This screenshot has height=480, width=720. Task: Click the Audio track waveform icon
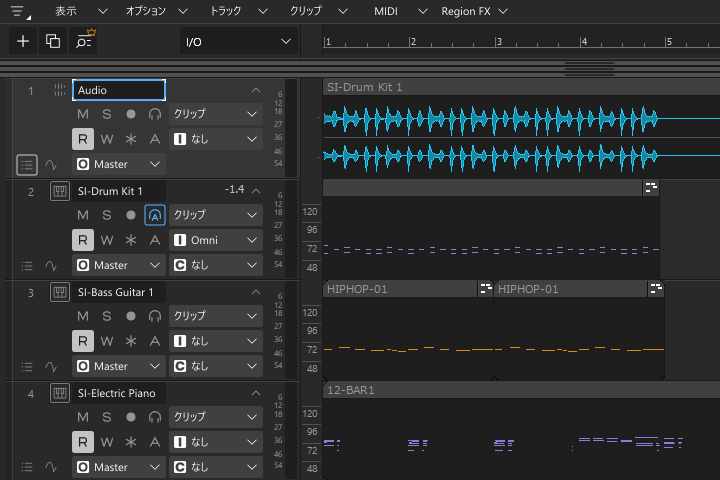[60, 90]
